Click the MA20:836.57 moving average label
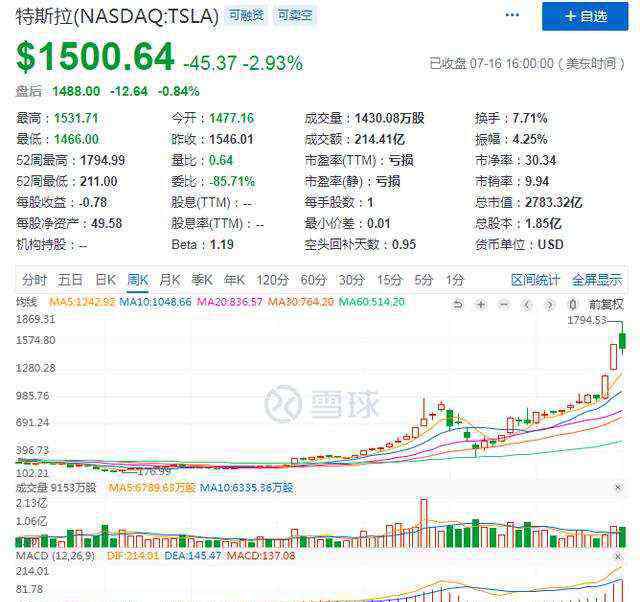This screenshot has width=640, height=602. [230, 302]
